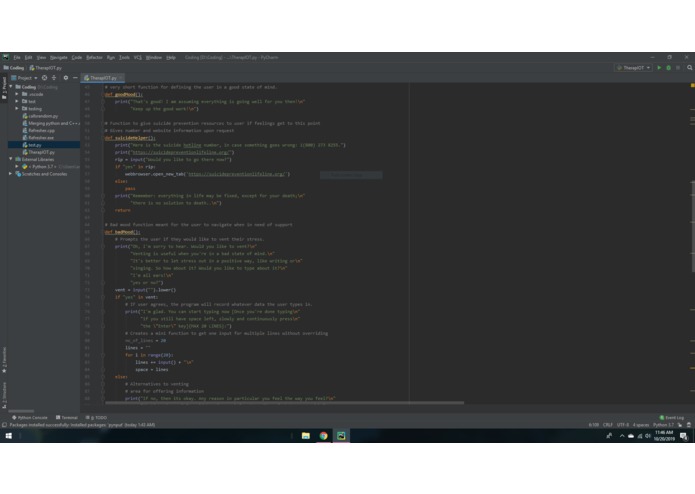
Task: Select Refresher.exe in project tree
Action: coord(38,137)
